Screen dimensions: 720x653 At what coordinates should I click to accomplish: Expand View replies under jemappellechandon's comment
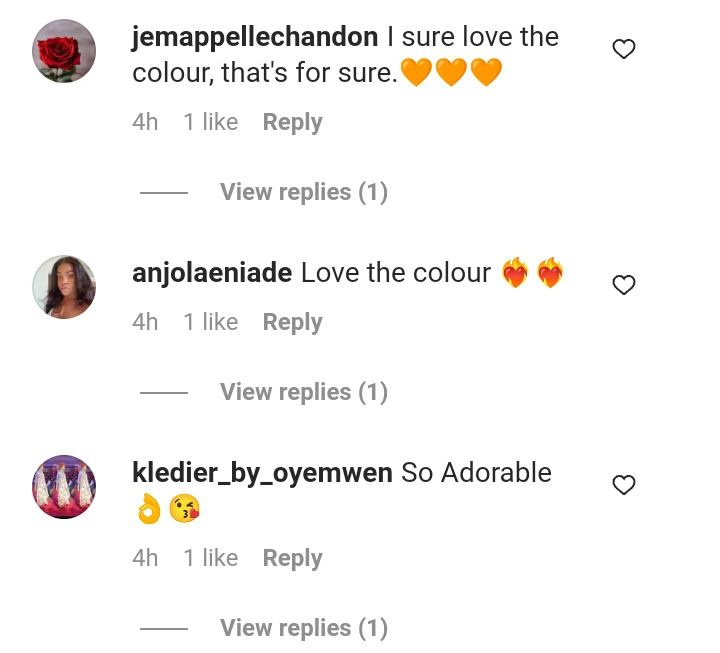304,192
